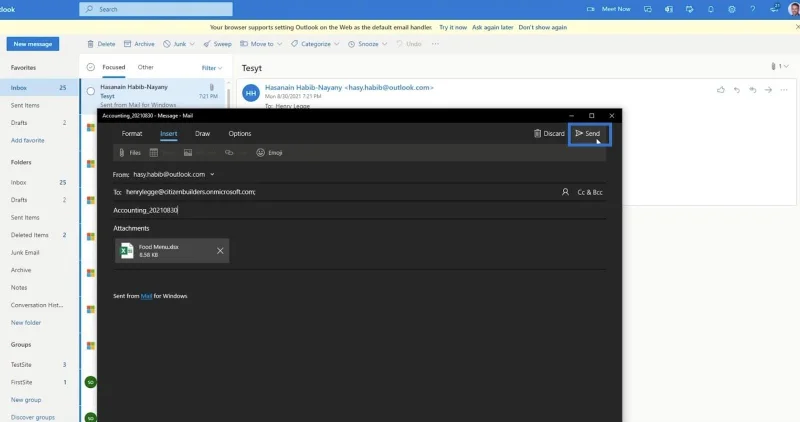The image size is (800, 422).
Task: Switch to the Focused inbox tab
Action: point(113,67)
